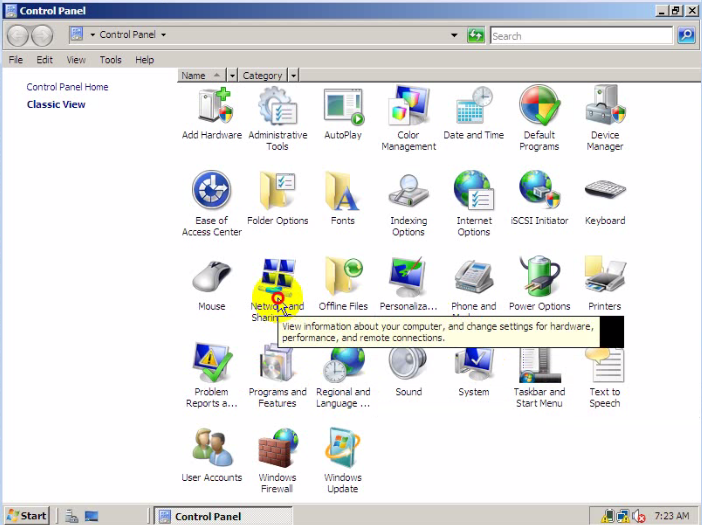Open iSCSI Initiator

pos(539,198)
